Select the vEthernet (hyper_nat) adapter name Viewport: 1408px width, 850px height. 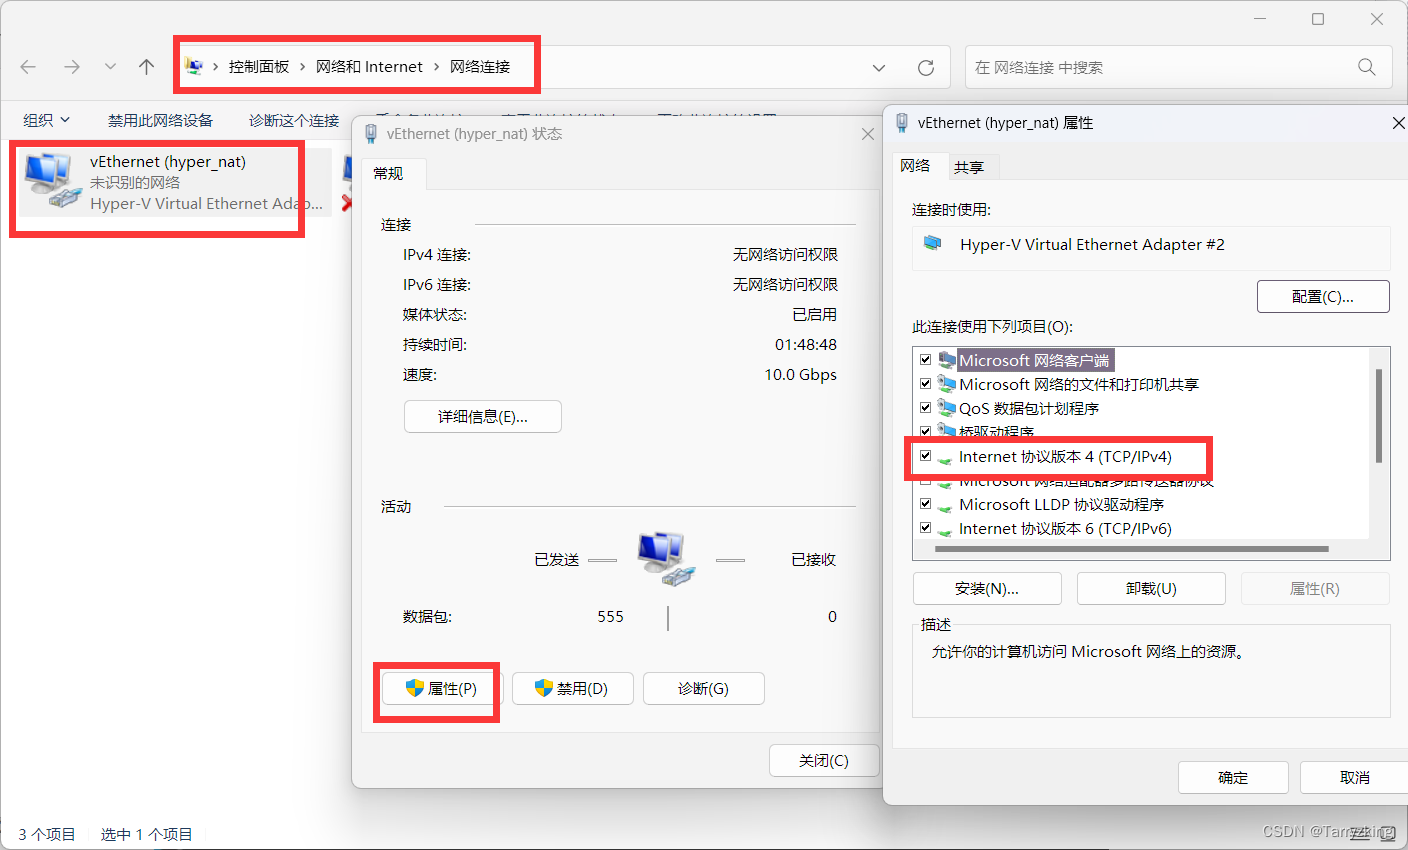tap(168, 162)
